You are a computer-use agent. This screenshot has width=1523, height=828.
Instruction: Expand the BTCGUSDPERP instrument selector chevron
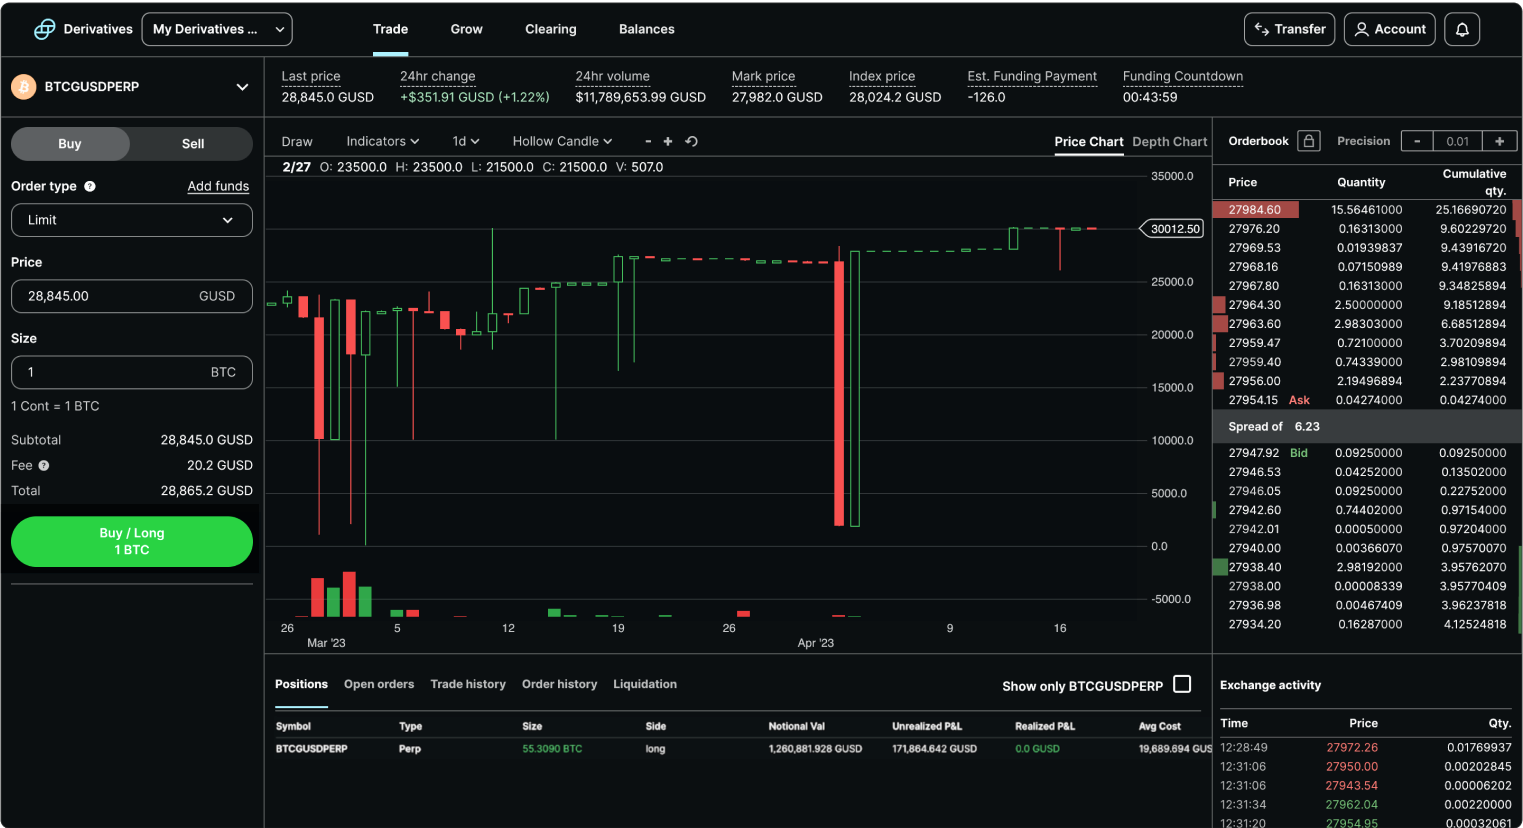242,87
